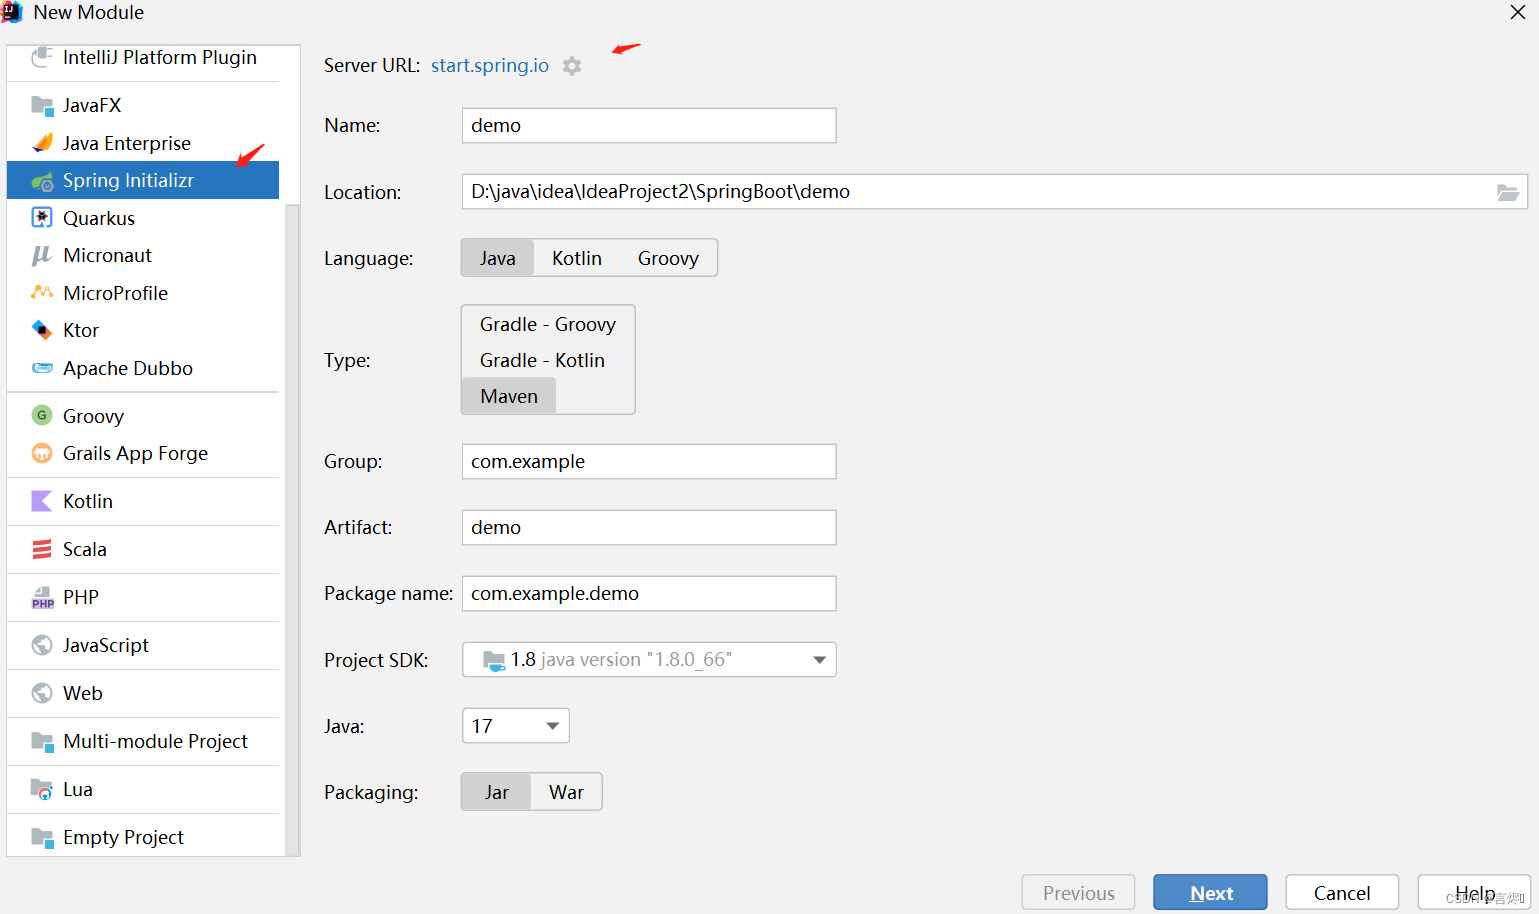Click the Multi-module Project folder icon
Screen dimensions: 1539x914
point(42,741)
